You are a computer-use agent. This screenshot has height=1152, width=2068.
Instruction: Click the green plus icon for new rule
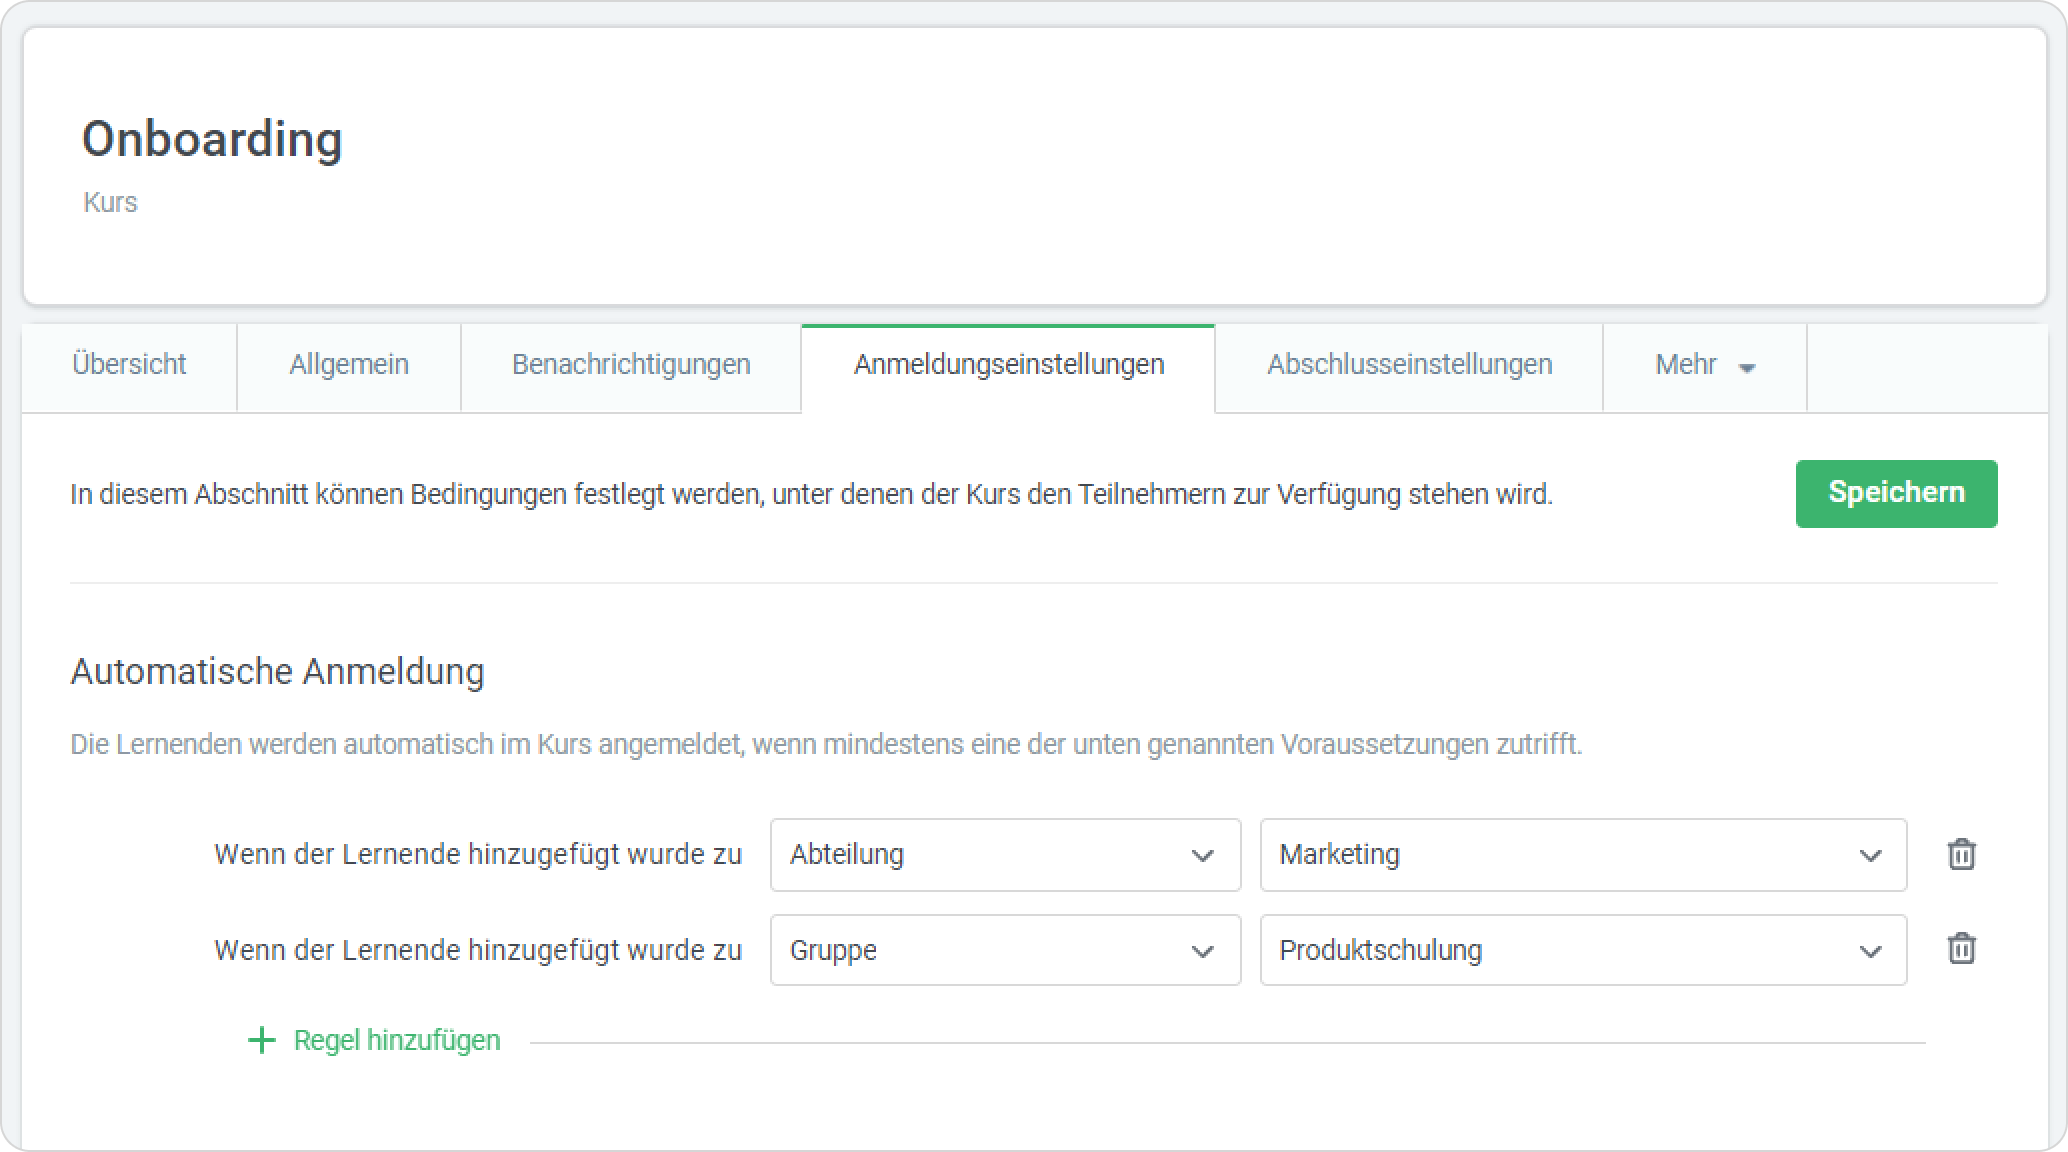(262, 1041)
